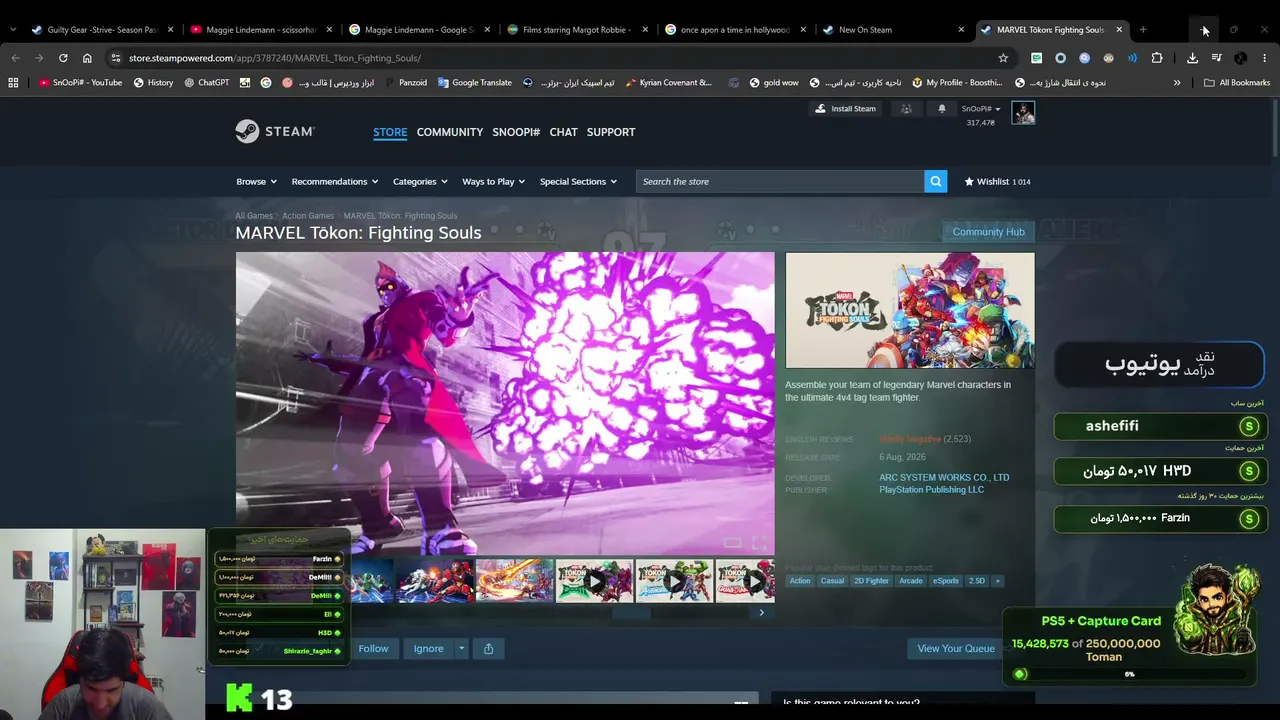
Task: Show the next media thumbnails with the right arrow
Action: (761, 613)
